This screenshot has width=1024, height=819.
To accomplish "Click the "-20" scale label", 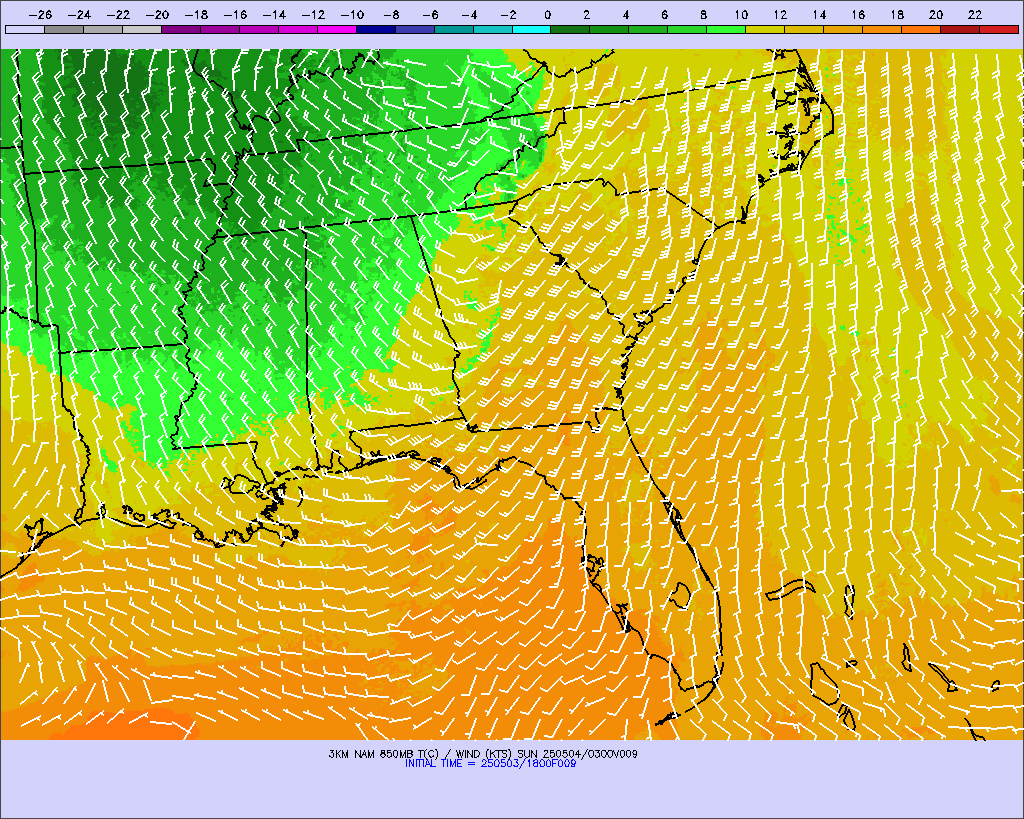I will coord(157,14).
